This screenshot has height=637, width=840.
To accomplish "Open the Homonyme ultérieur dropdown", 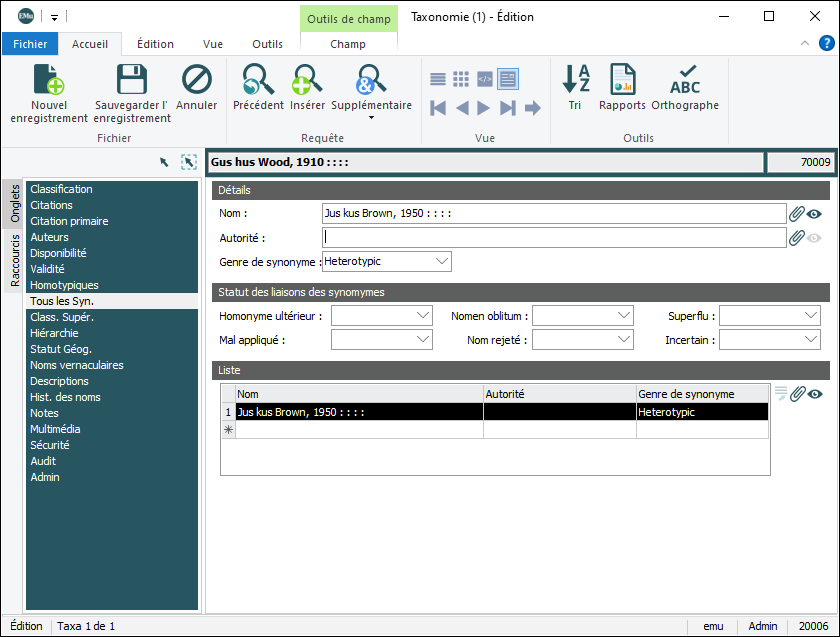I will point(422,316).
